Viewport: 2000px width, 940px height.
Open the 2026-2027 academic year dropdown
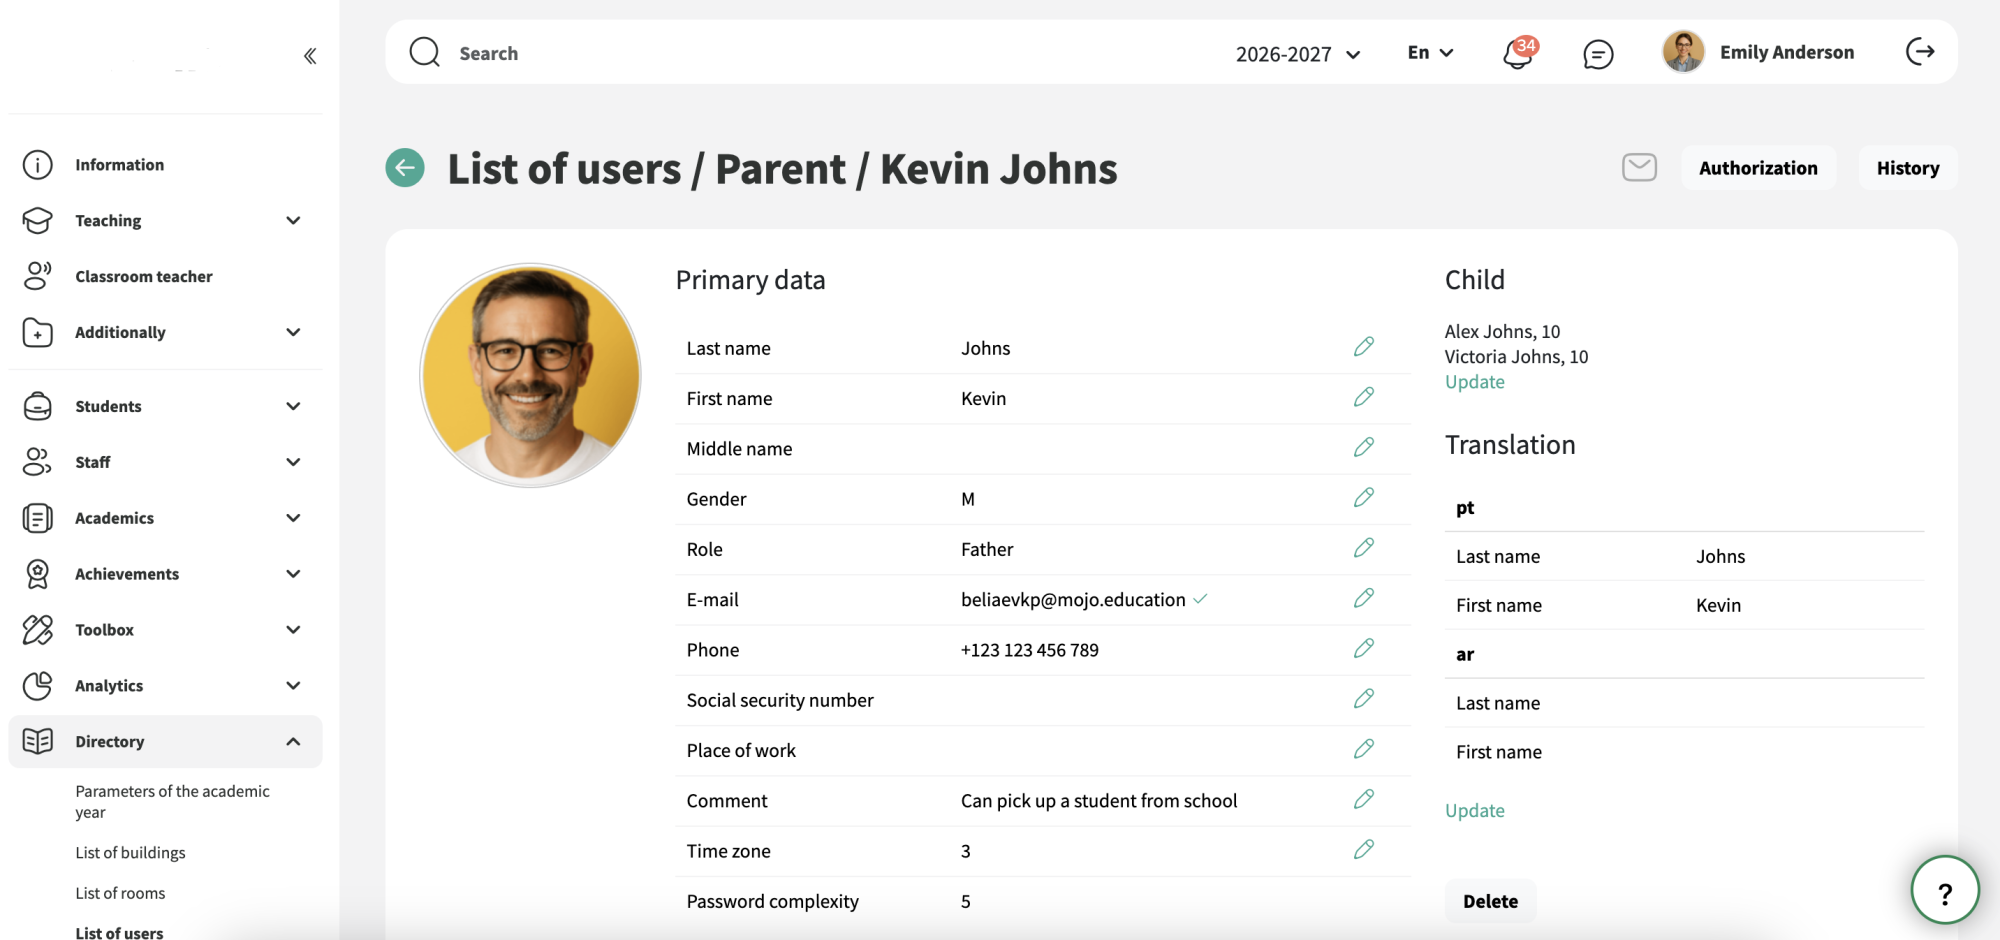click(x=1297, y=54)
